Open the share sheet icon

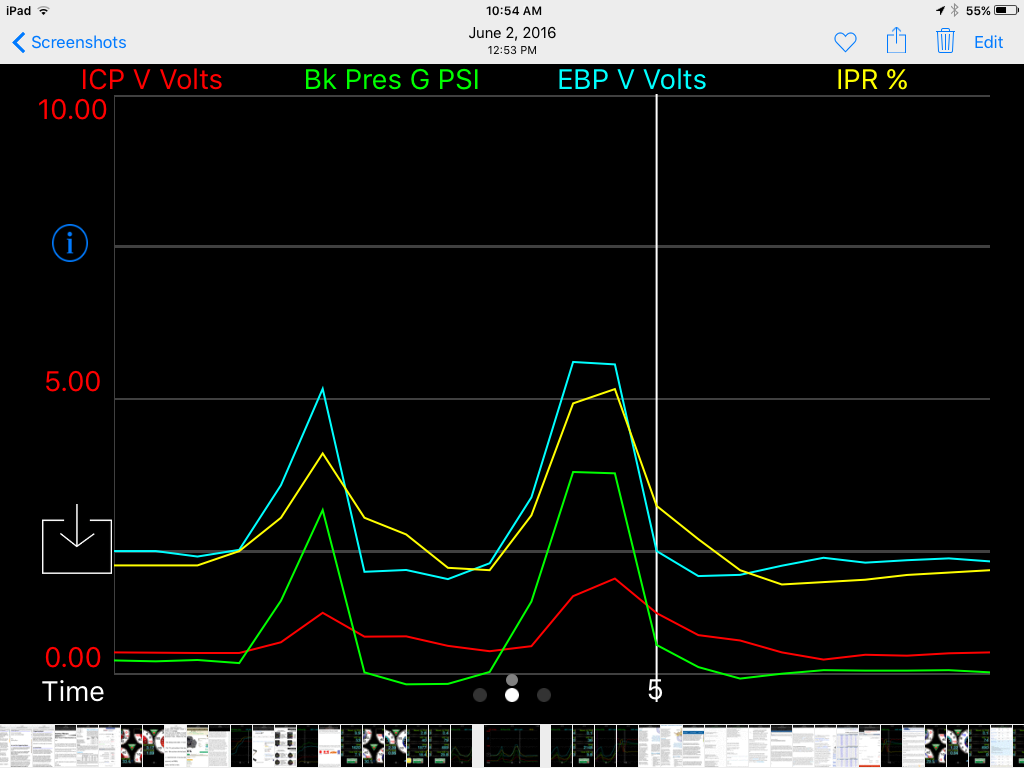[x=896, y=40]
